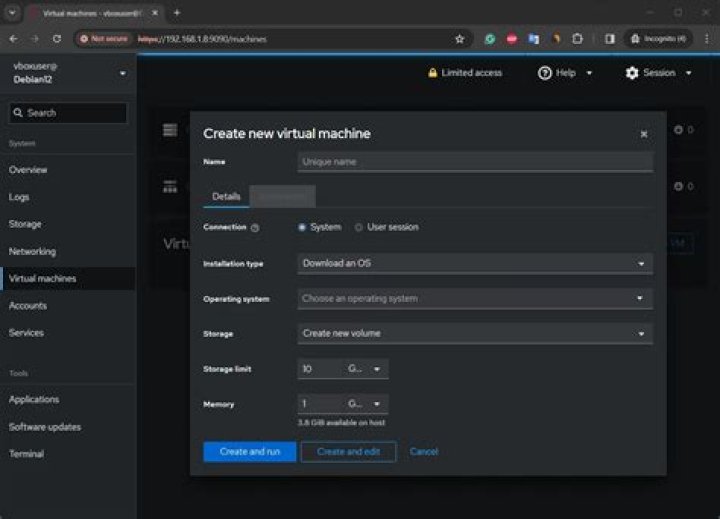Switch to the Details tab
This screenshot has height=519, width=720.
226,197
